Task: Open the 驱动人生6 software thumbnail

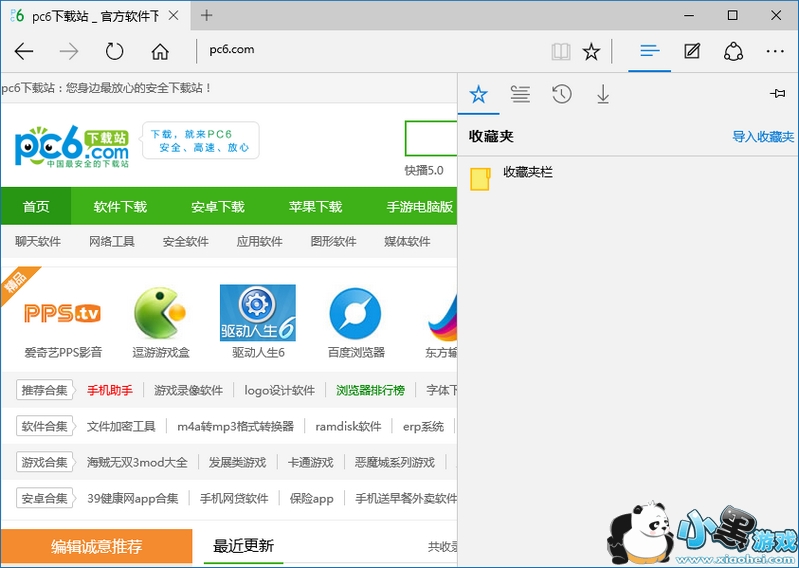Action: 258,313
